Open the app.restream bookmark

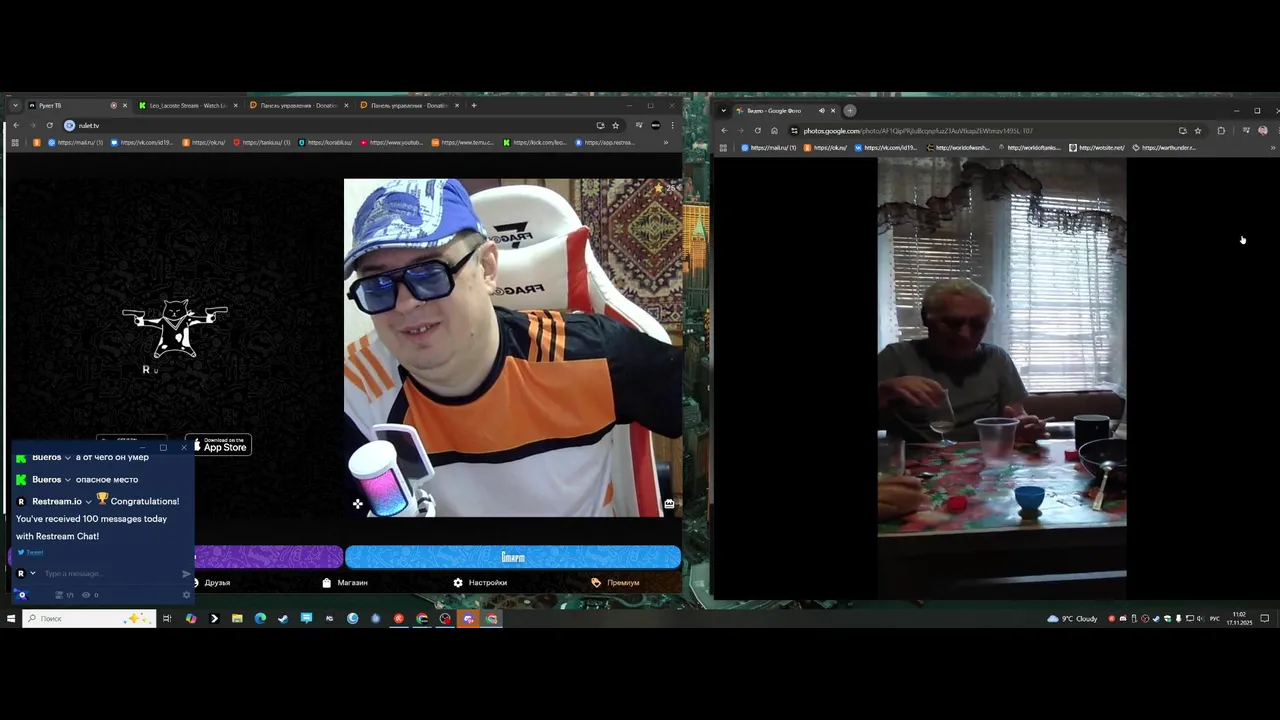tap(605, 142)
